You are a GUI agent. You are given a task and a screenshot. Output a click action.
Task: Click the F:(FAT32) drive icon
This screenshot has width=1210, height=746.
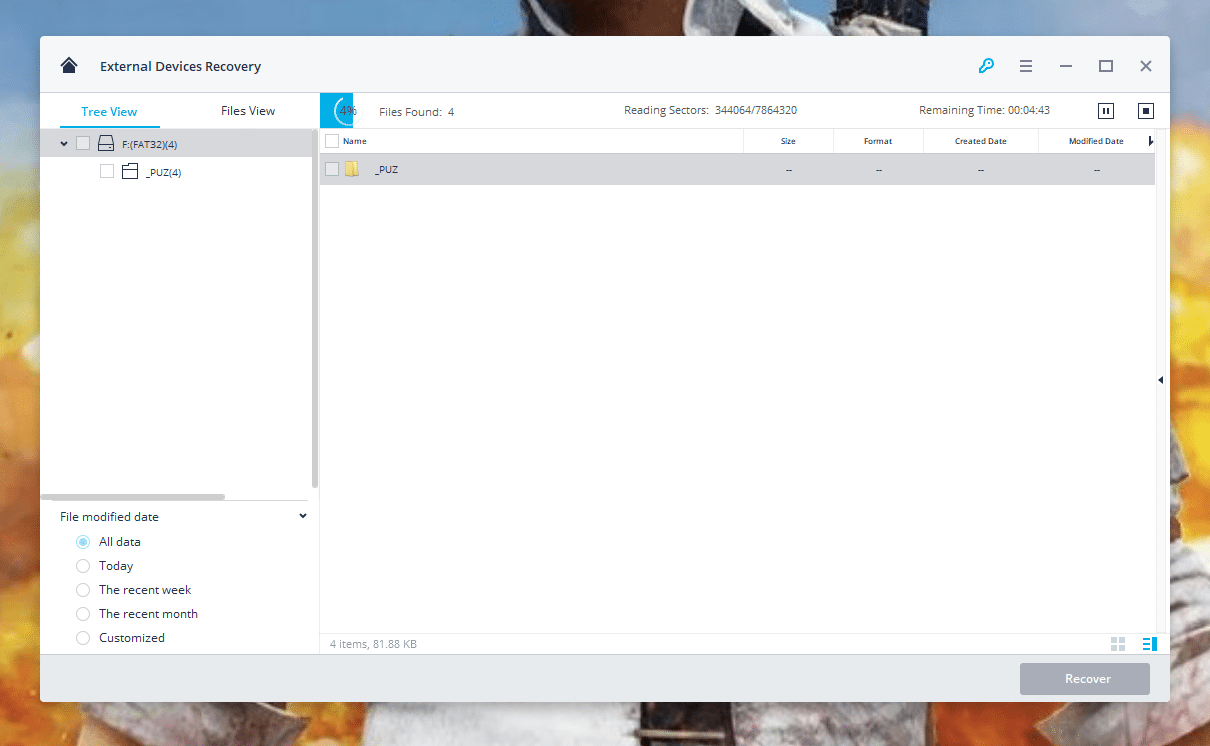pyautogui.click(x=106, y=144)
